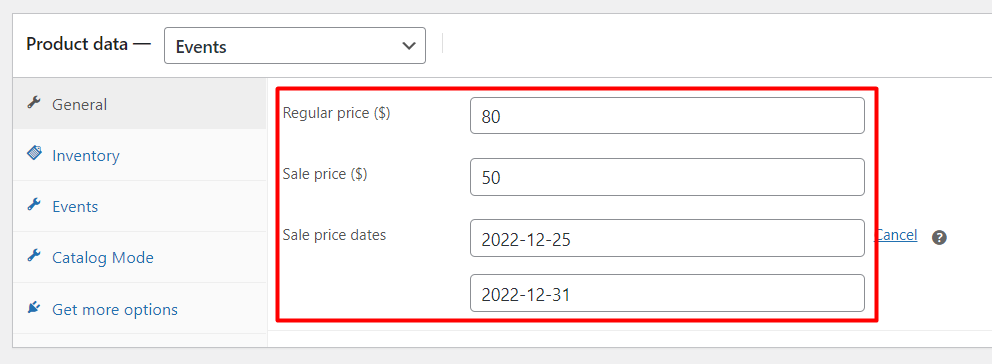Click the Sale price ($) label
The width and height of the screenshot is (992, 364).
(325, 175)
